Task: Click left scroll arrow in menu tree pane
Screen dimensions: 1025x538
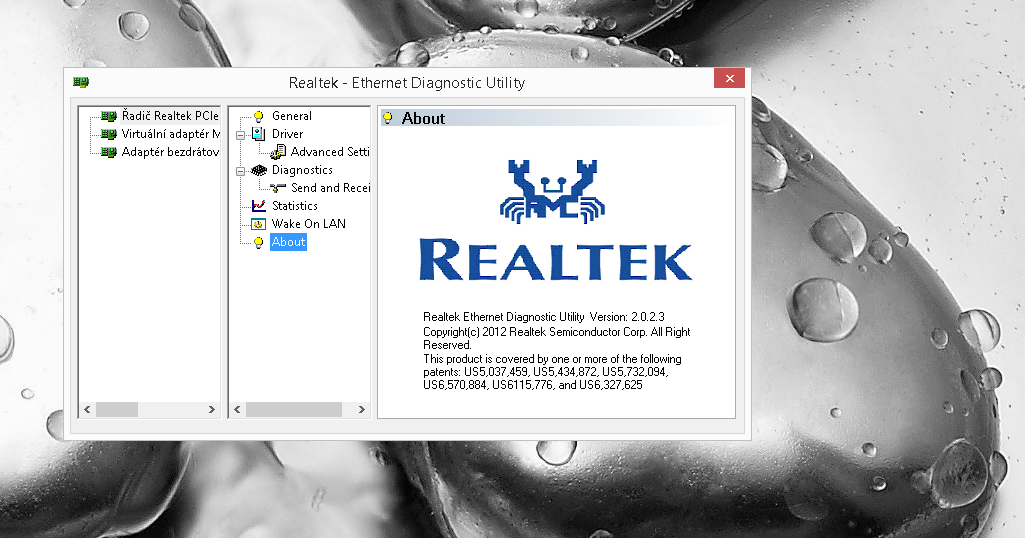Action: point(237,409)
